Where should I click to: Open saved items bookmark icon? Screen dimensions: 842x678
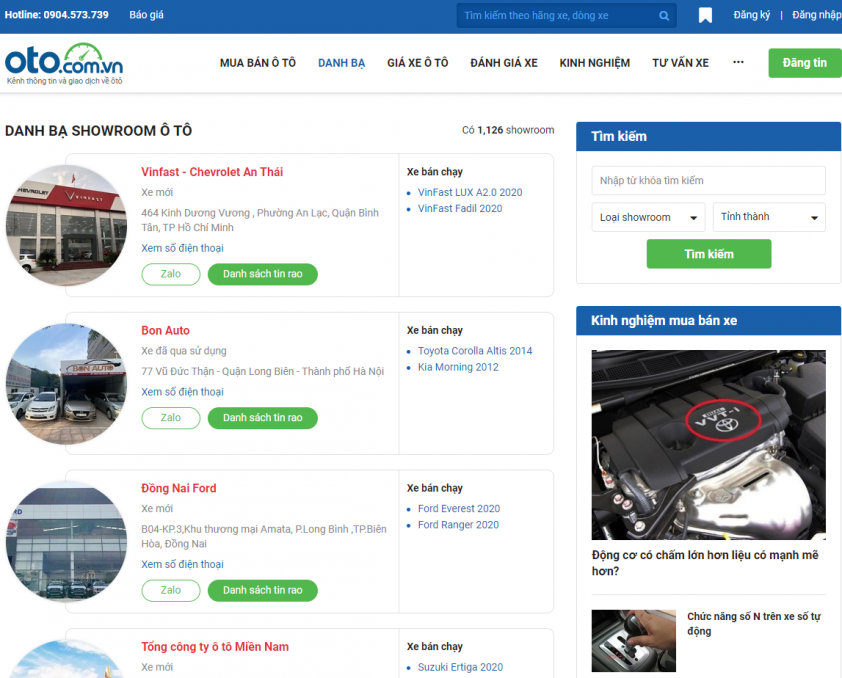click(x=705, y=16)
